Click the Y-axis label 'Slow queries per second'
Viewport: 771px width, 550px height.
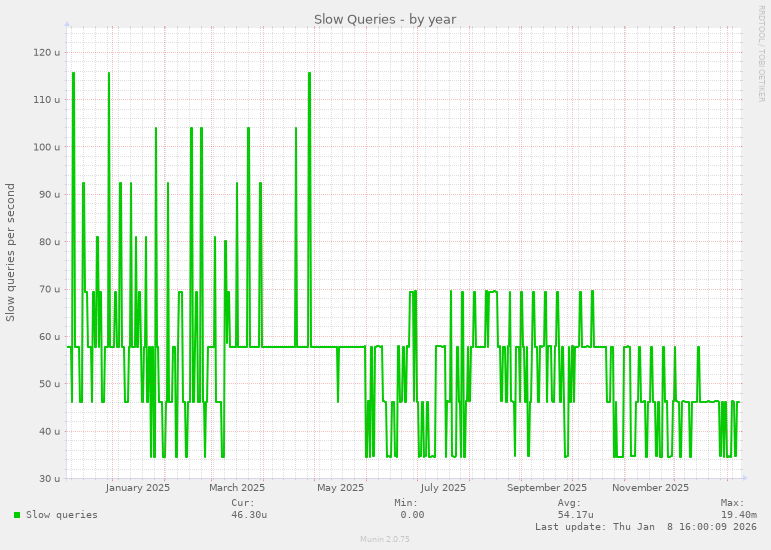tap(10, 253)
